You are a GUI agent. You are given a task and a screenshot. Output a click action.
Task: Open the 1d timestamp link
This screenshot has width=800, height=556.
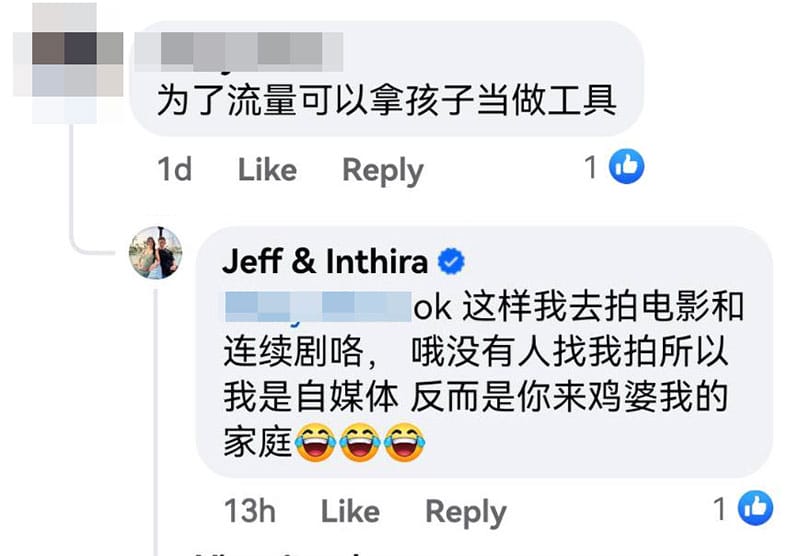[174, 169]
